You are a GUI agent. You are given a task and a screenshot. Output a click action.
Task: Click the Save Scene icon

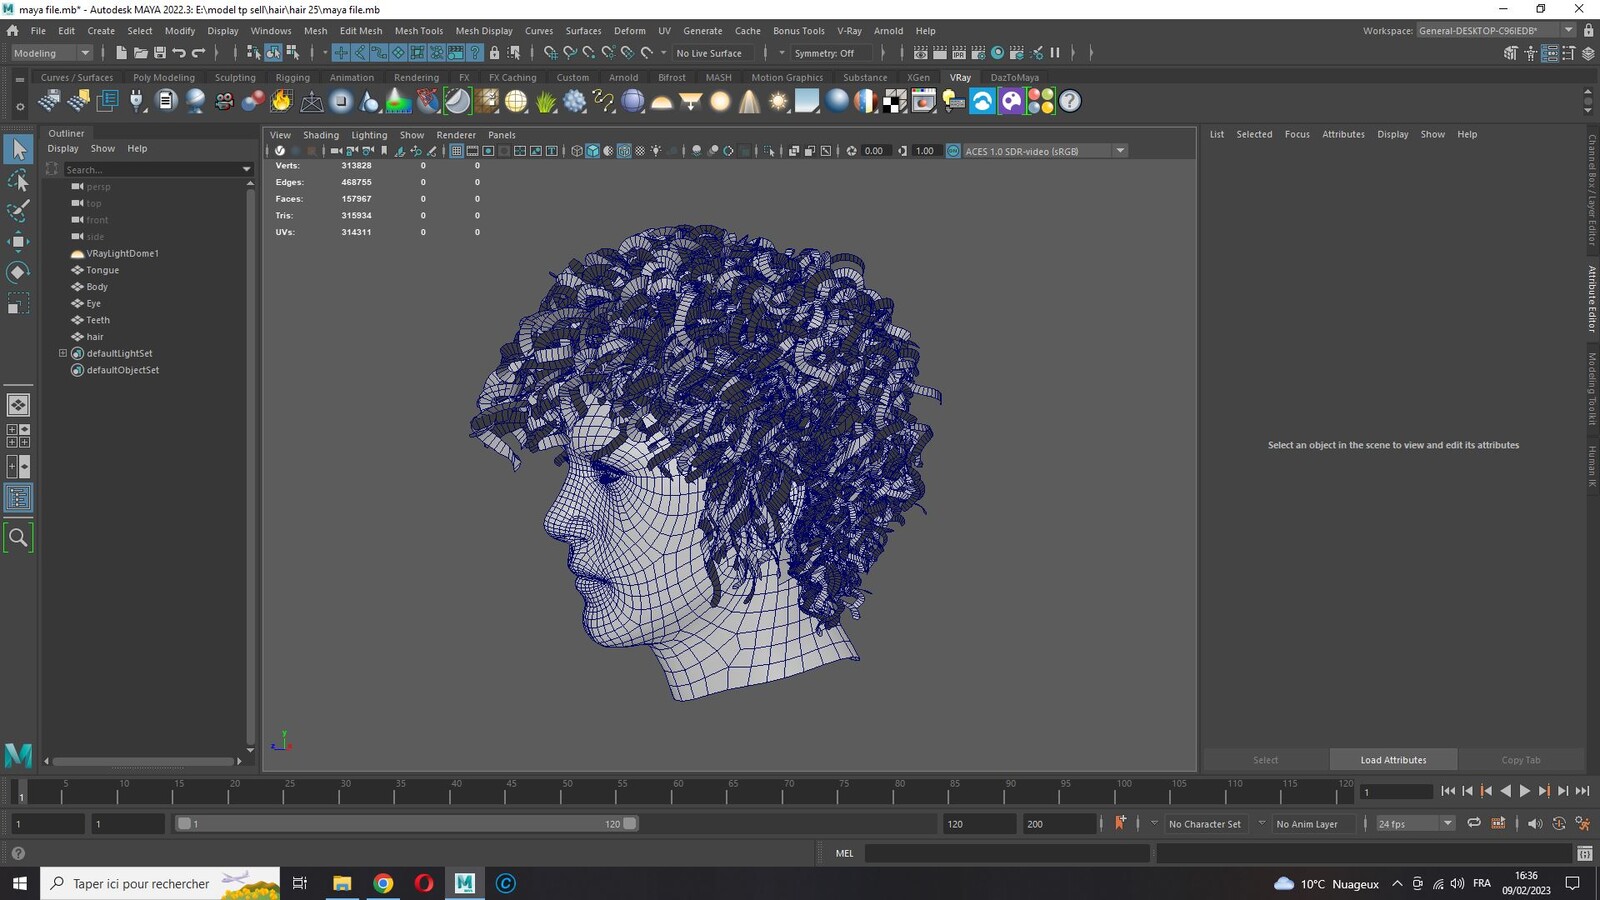[x=159, y=53]
